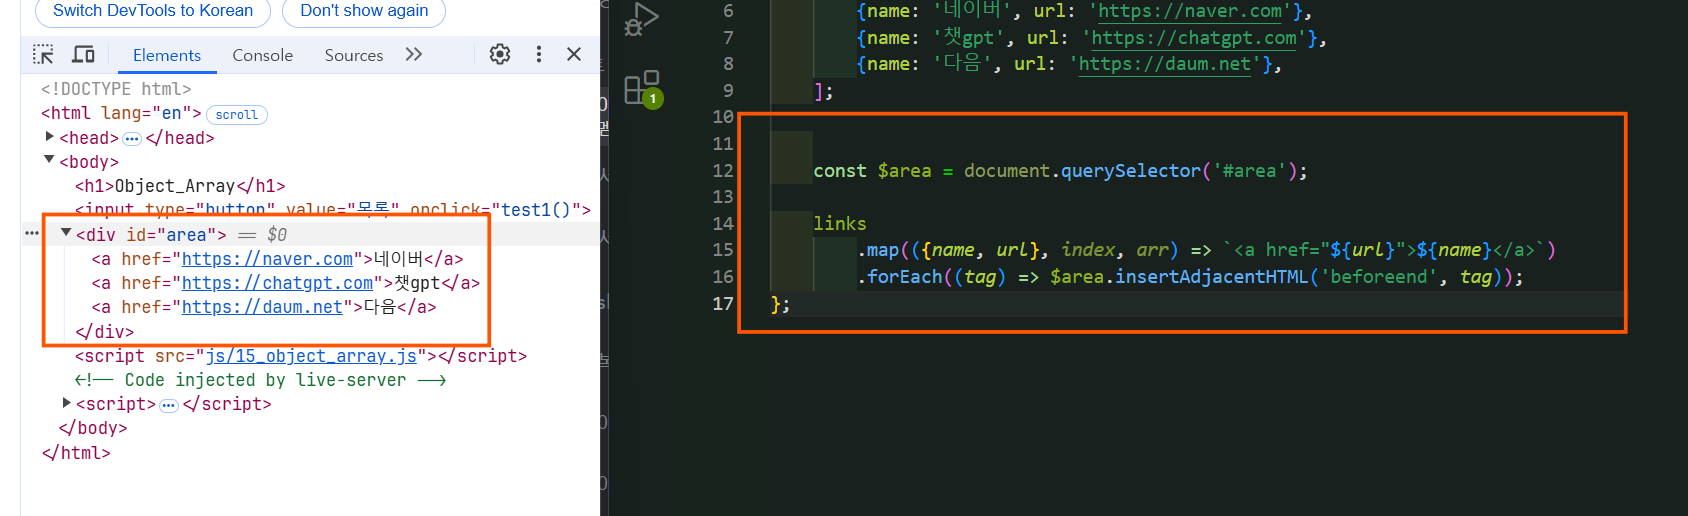Expand the ellipsis inside script tag
This screenshot has width=1688, height=516.
(169, 405)
